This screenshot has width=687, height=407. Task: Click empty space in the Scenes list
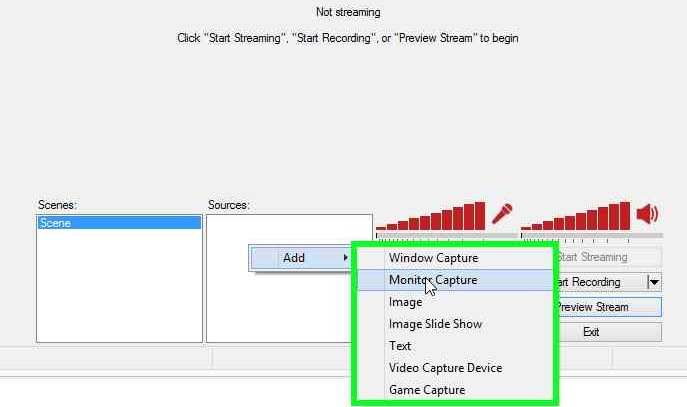tap(118, 290)
